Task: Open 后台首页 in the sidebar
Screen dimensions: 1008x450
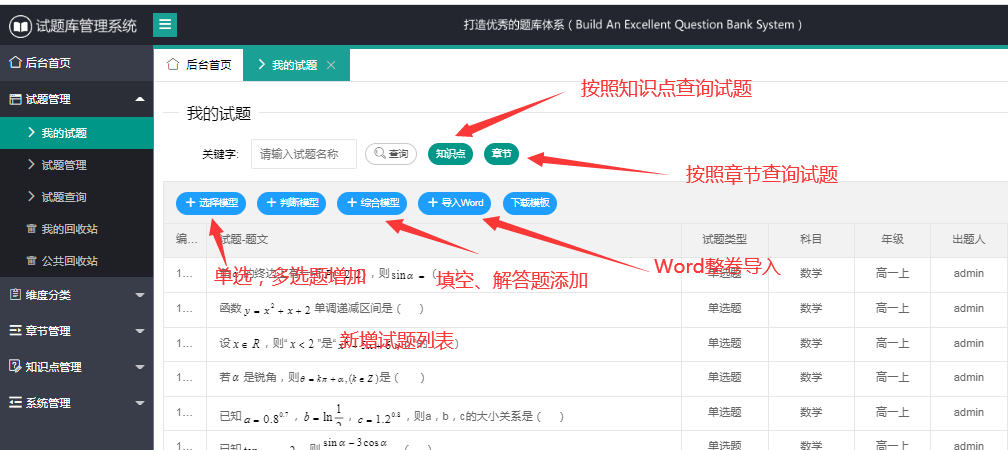Action: click(x=47, y=63)
